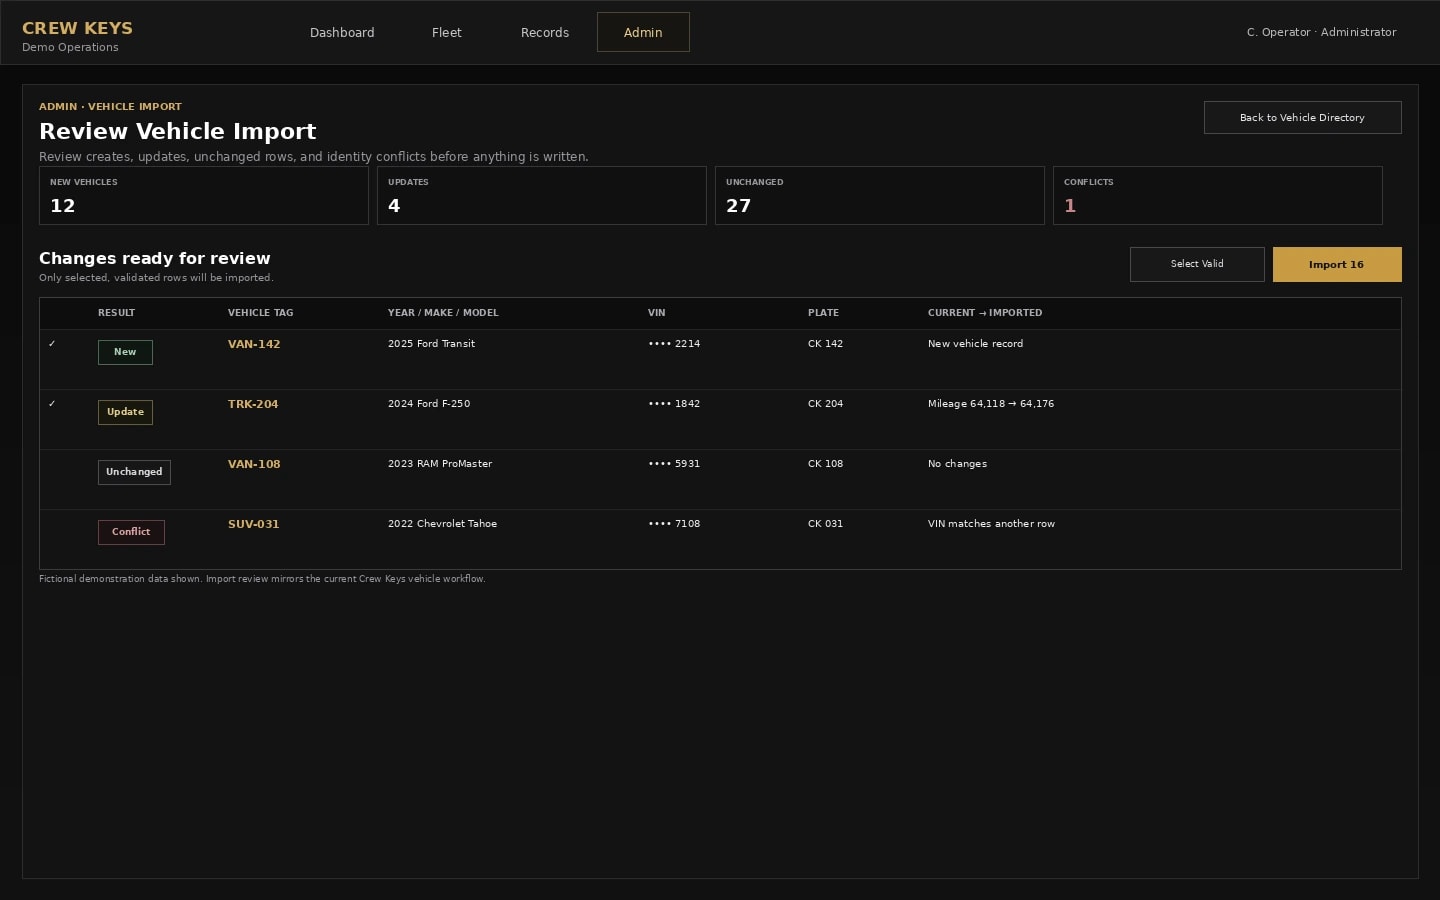Click the New result badge
Viewport: 1440px width, 900px height.
tap(125, 352)
